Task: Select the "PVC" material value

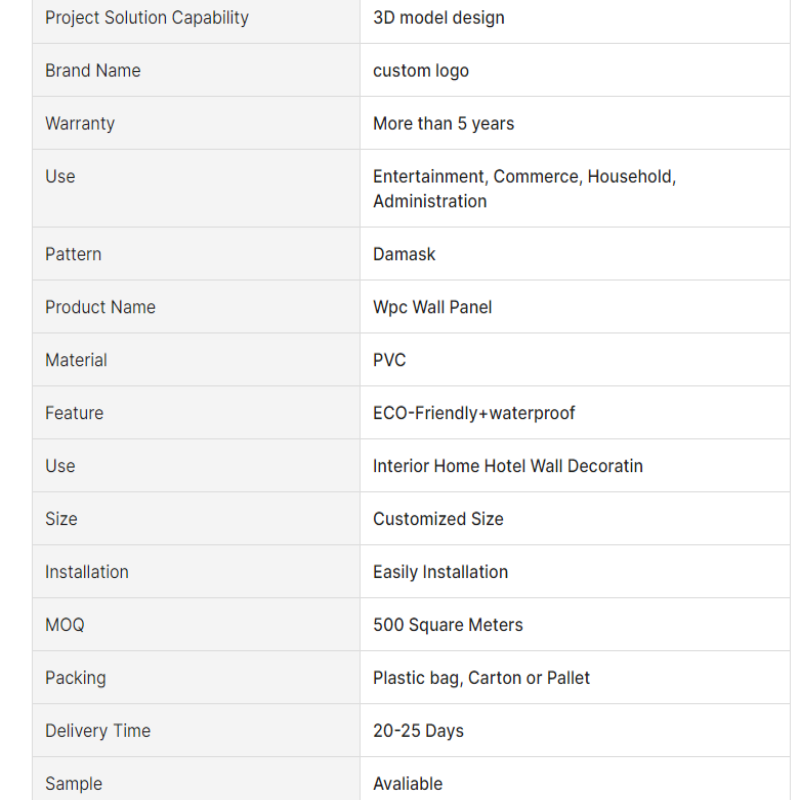Action: [390, 360]
